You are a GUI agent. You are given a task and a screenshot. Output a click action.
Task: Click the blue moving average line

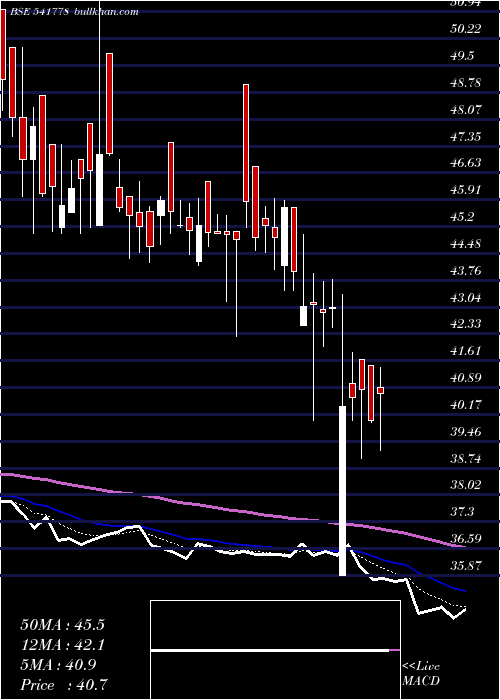coord(232,544)
